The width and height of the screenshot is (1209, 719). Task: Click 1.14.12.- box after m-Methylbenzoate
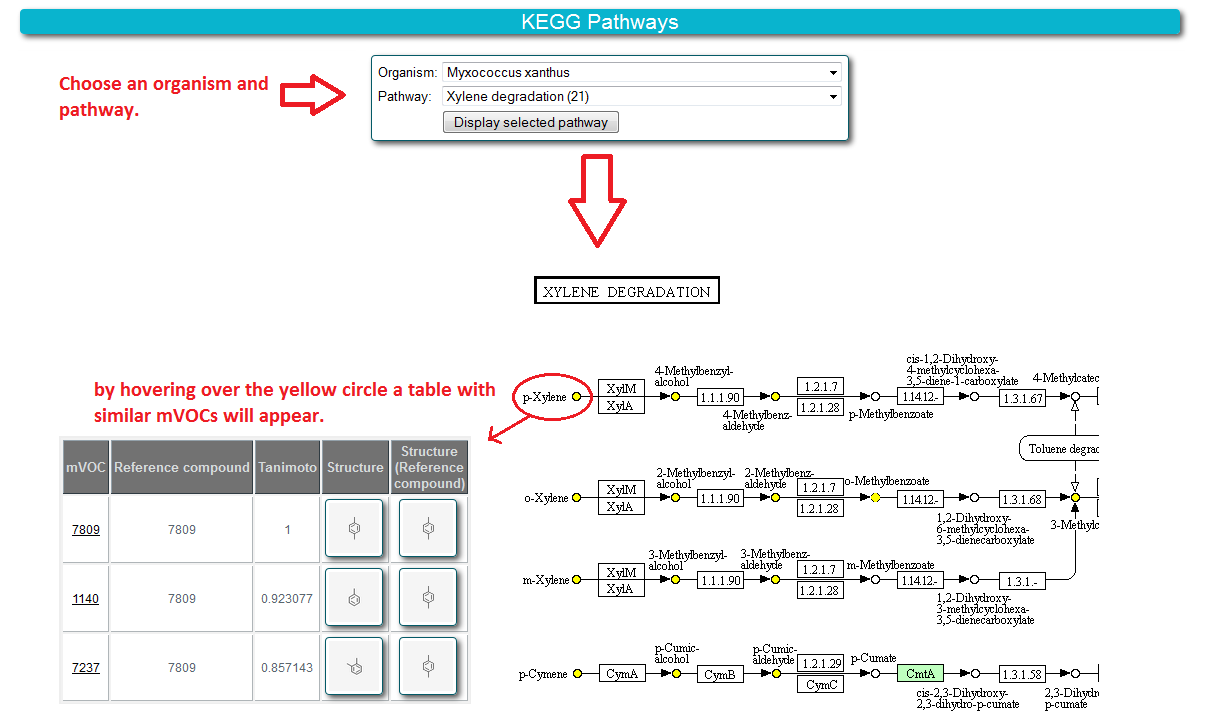click(921, 581)
